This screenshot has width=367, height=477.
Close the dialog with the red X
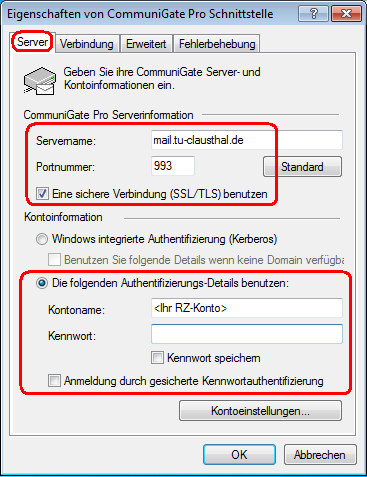346,14
